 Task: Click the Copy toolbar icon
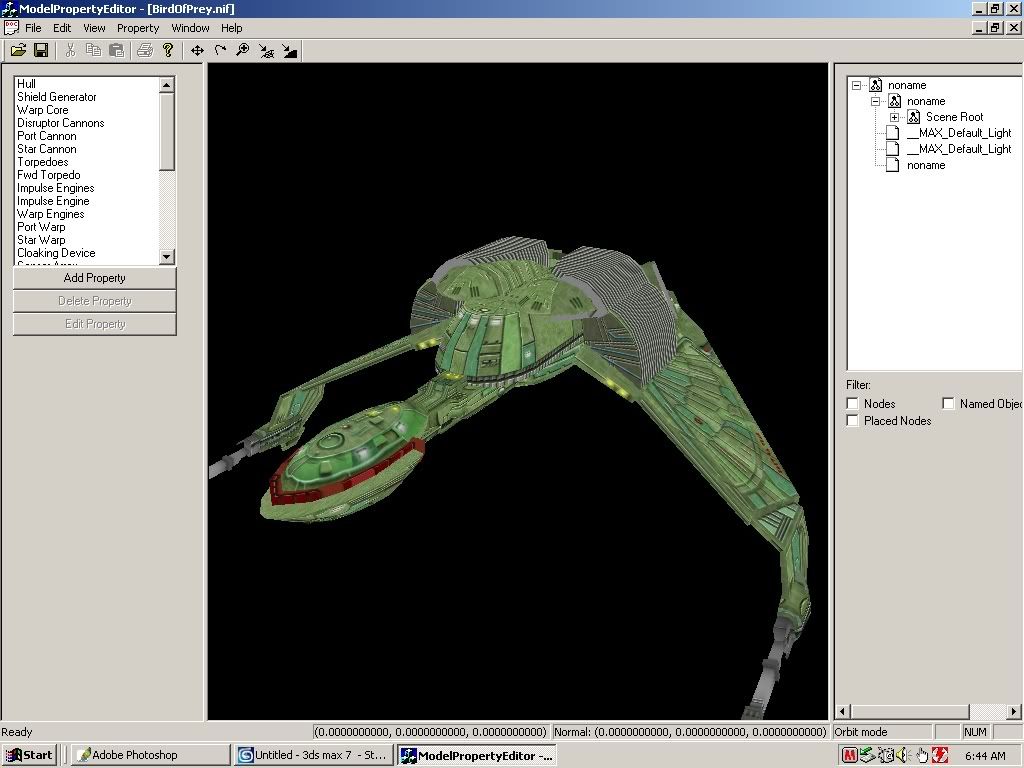(93, 50)
